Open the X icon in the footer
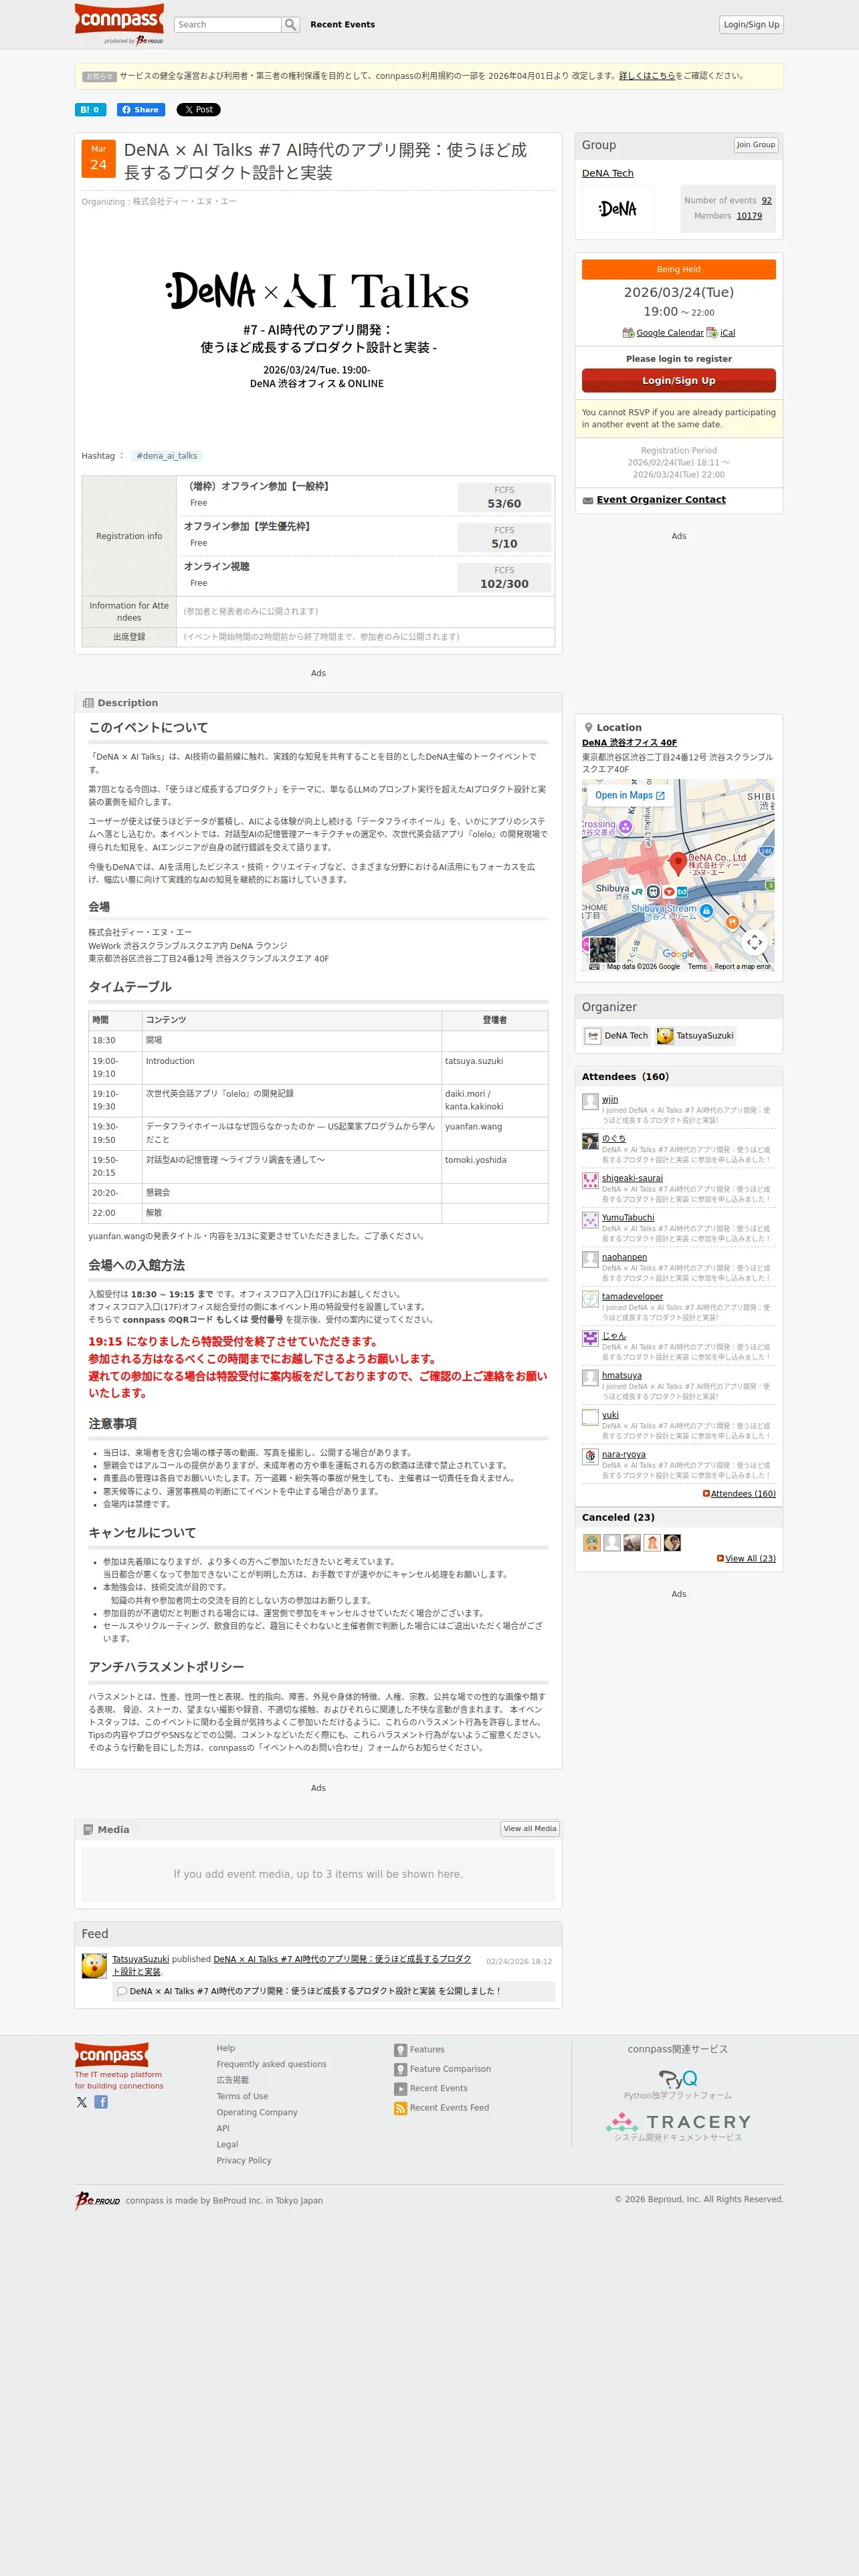The height and width of the screenshot is (2576, 859). (x=82, y=2102)
